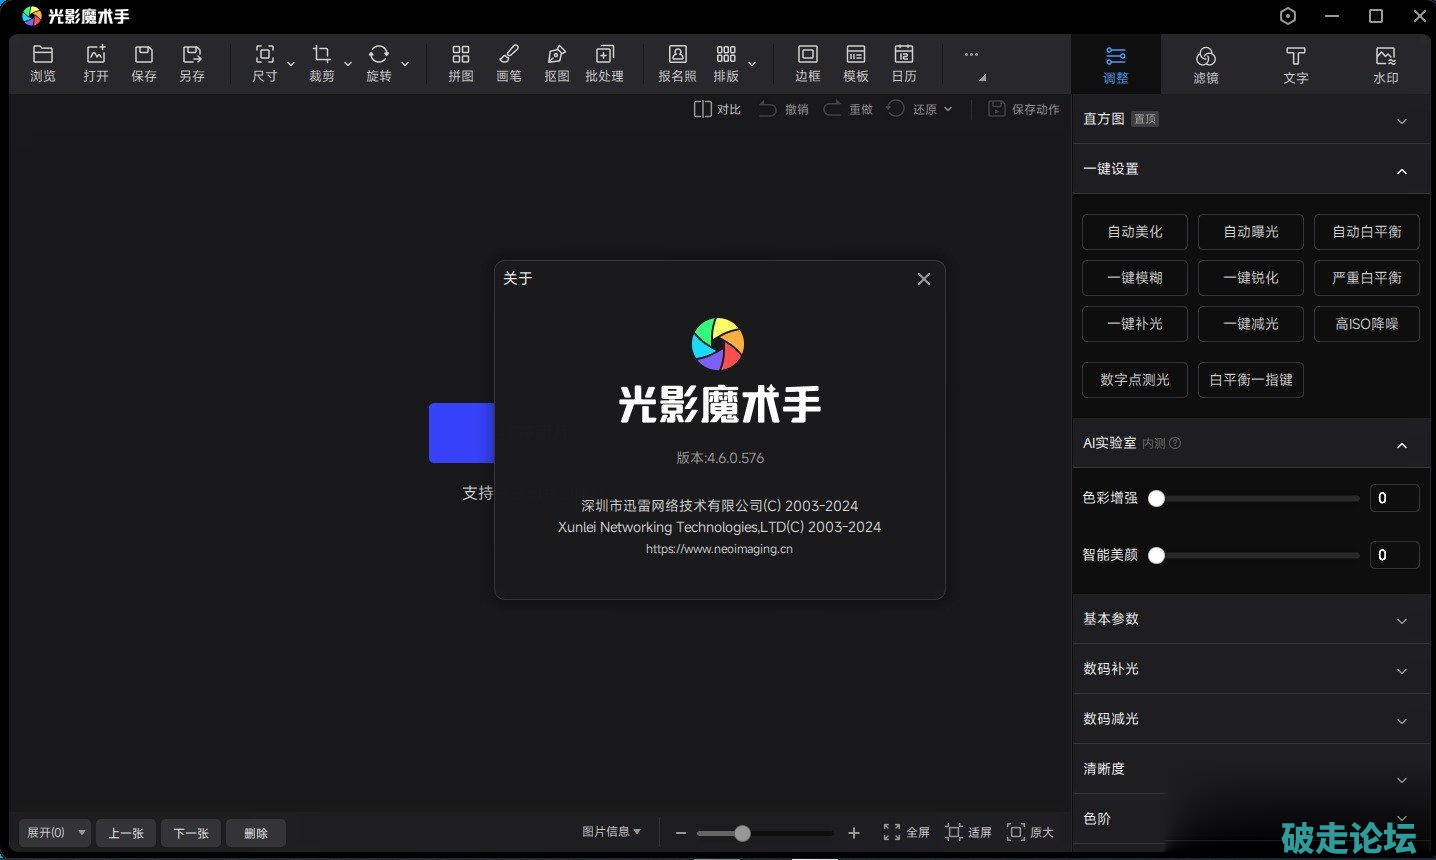This screenshot has height=860, width=1436.
Task: Expand the 基本参数 section
Action: pos(1250,619)
